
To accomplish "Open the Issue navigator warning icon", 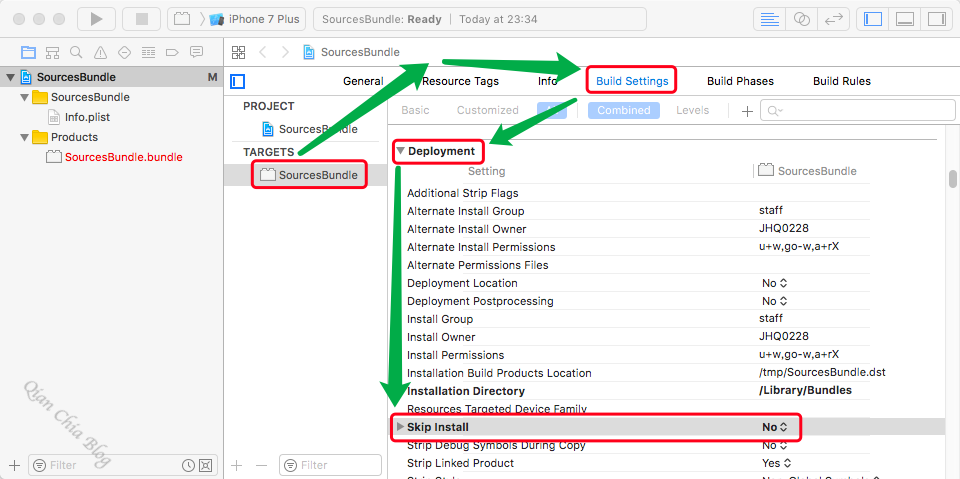I will [x=100, y=52].
